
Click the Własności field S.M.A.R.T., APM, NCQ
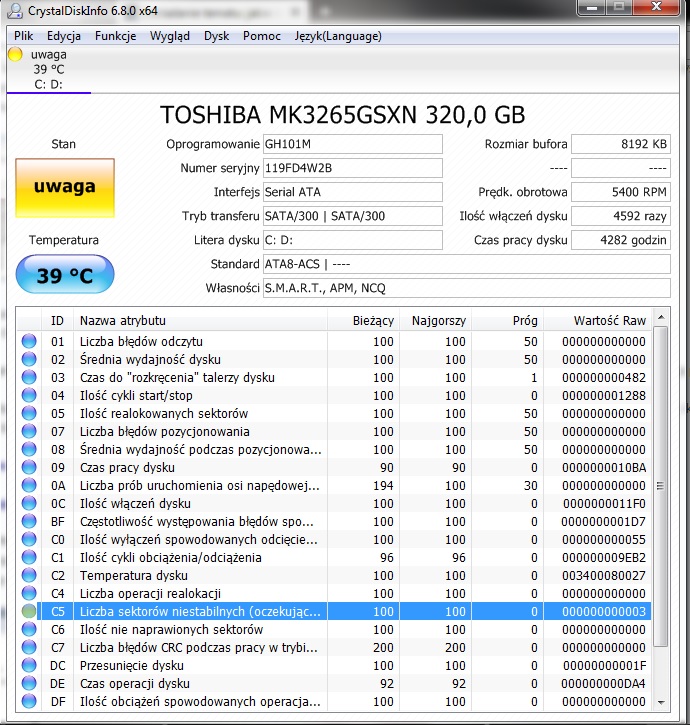[467, 288]
